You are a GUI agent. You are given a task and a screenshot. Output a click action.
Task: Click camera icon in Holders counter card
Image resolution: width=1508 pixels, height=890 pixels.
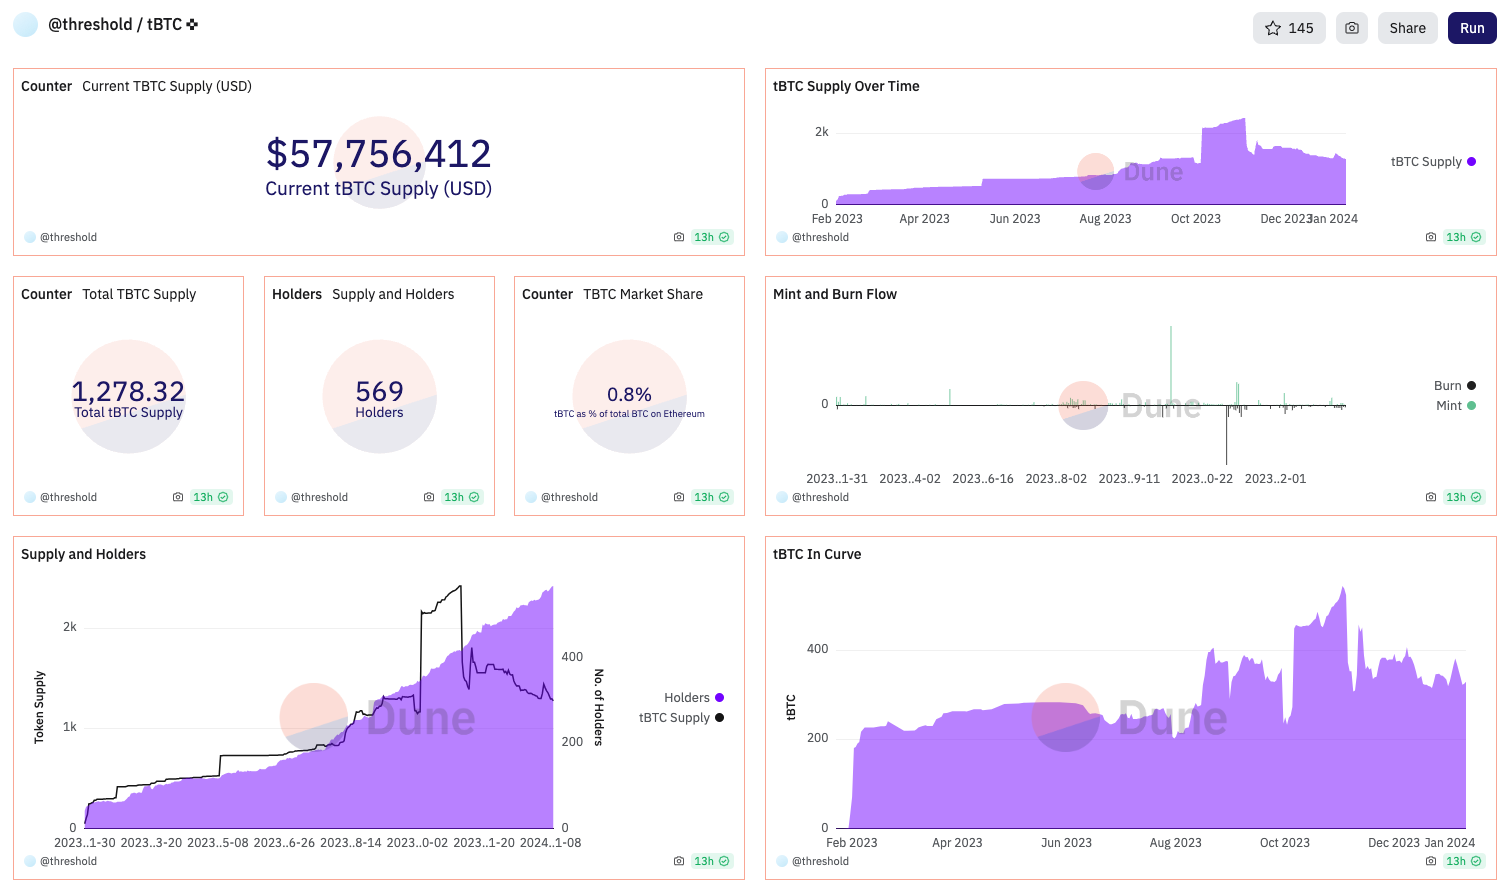[429, 497]
